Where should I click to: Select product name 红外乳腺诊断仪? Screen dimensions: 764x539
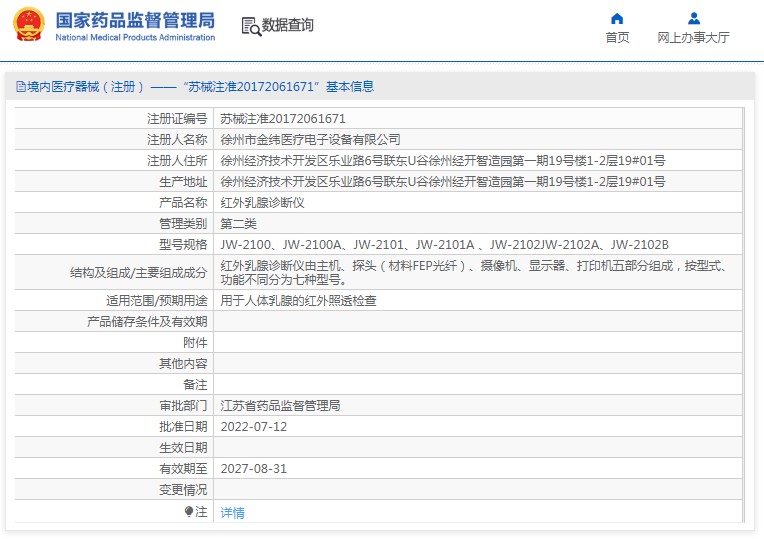click(x=262, y=203)
